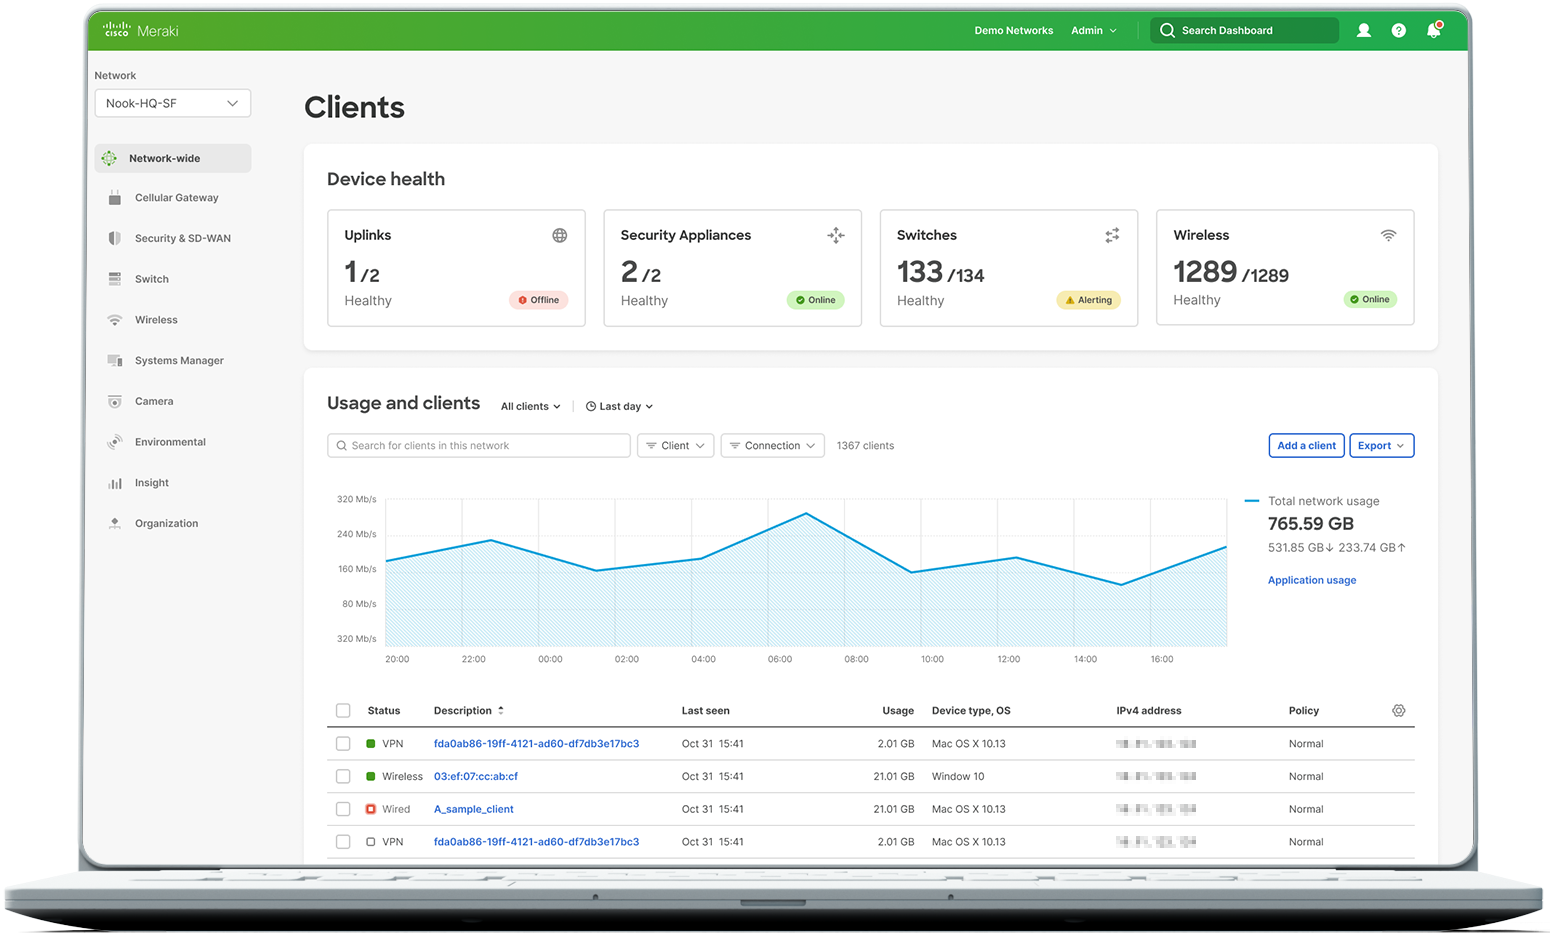Go to Systems Manager in sidebar
The width and height of the screenshot is (1550, 936).
tap(179, 361)
